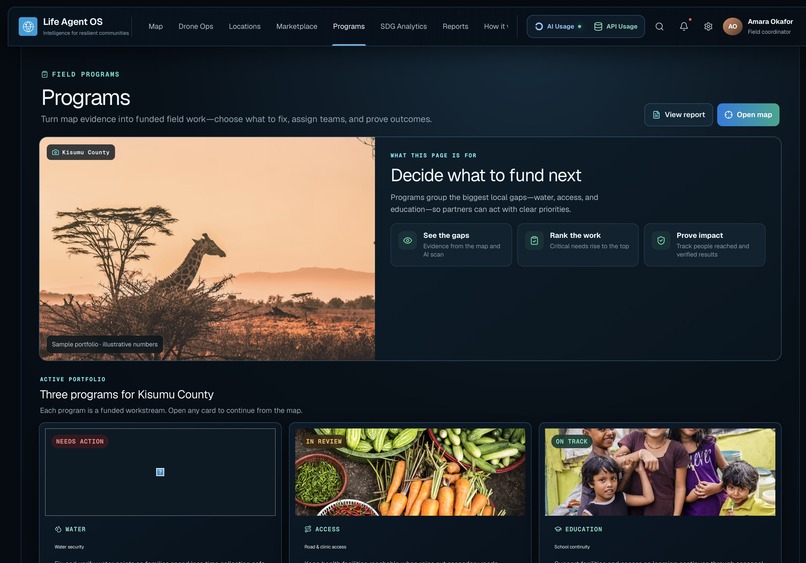Open the search icon in the header

659,26
